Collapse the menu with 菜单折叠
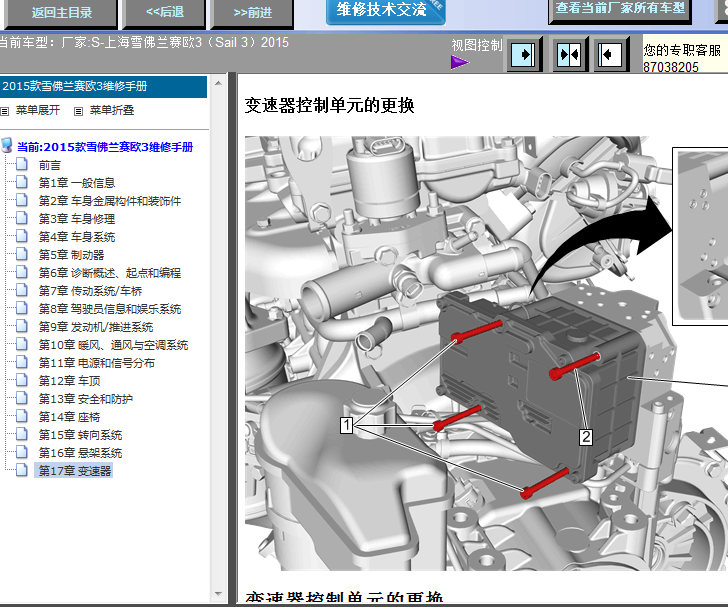The width and height of the screenshot is (728, 607). click(111, 110)
